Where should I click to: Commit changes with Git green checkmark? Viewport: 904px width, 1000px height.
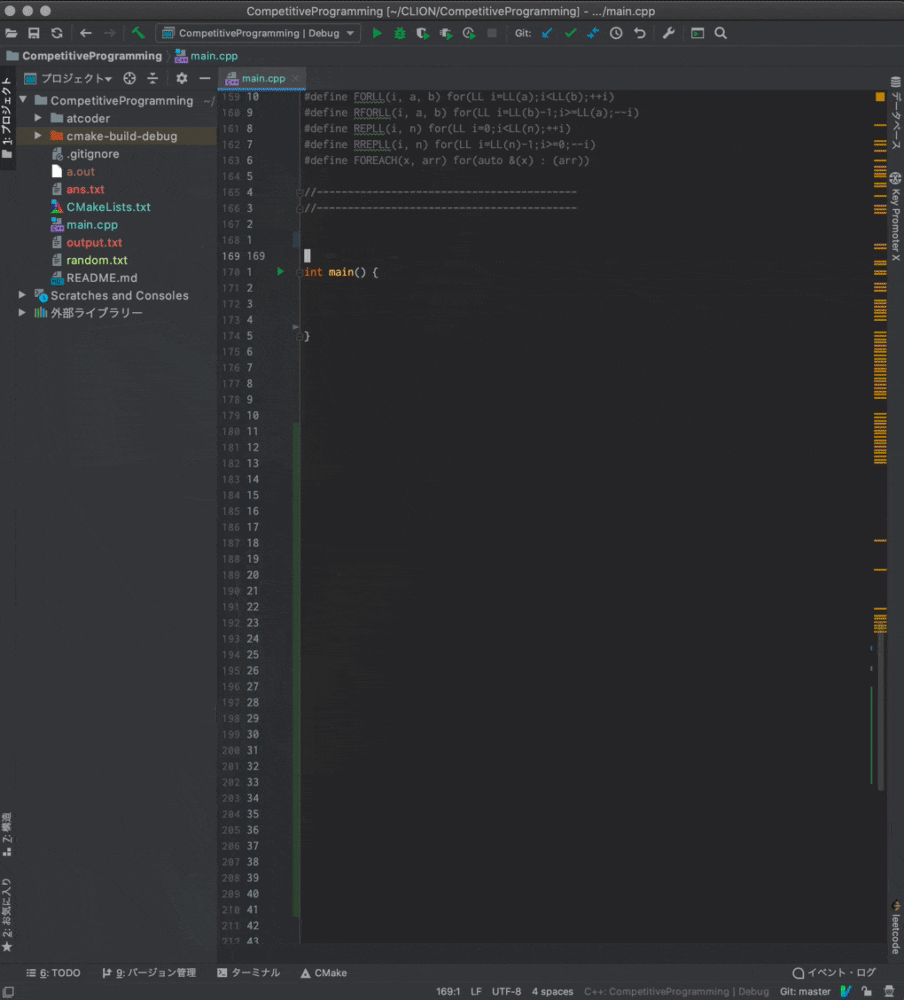[570, 33]
